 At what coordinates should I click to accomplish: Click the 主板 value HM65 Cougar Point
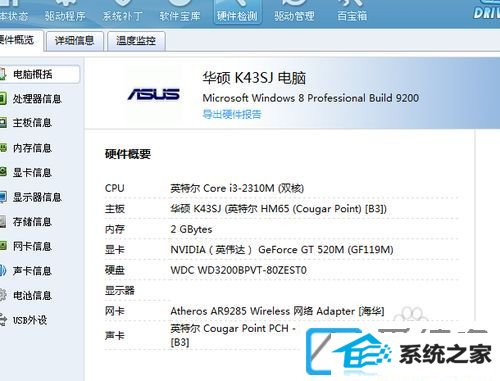tap(278, 209)
